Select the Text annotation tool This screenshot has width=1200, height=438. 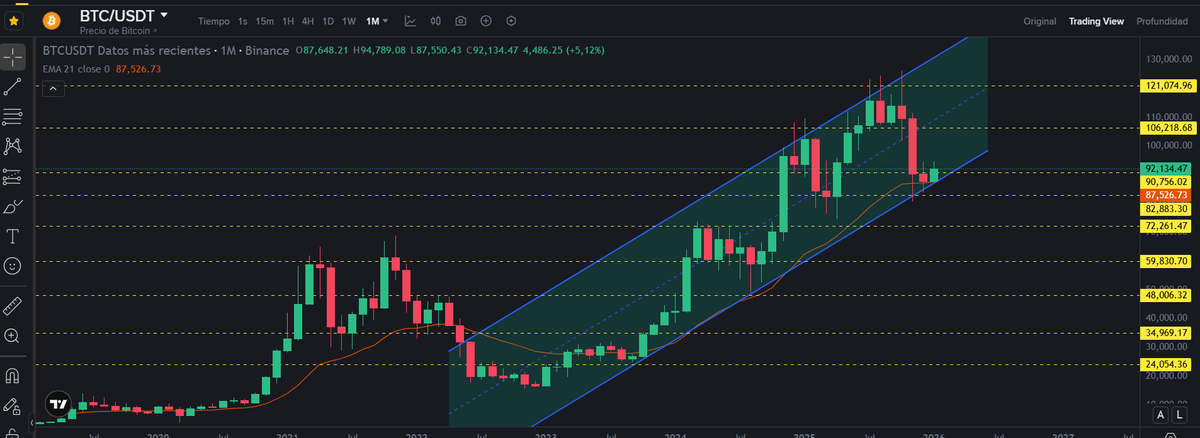(x=13, y=237)
